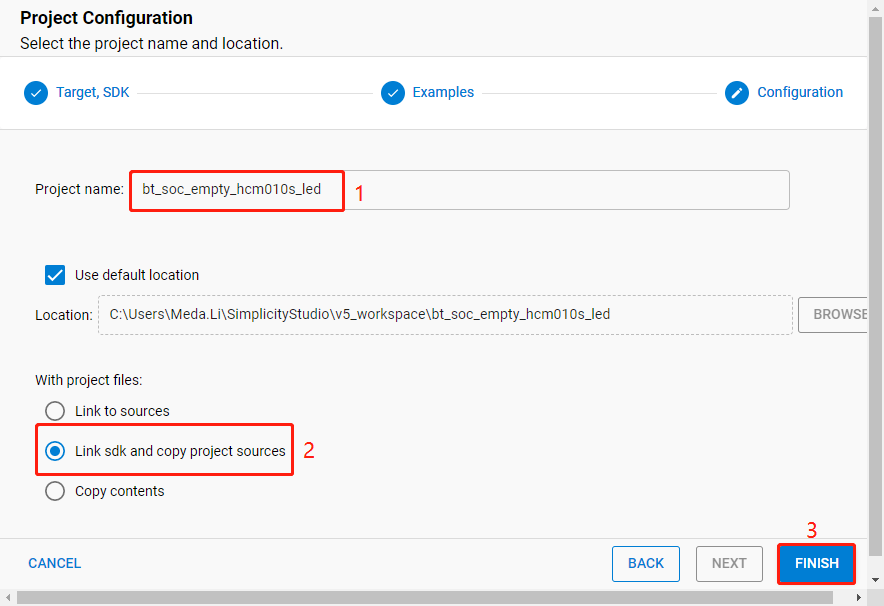Select the Configuration step label

(799, 93)
